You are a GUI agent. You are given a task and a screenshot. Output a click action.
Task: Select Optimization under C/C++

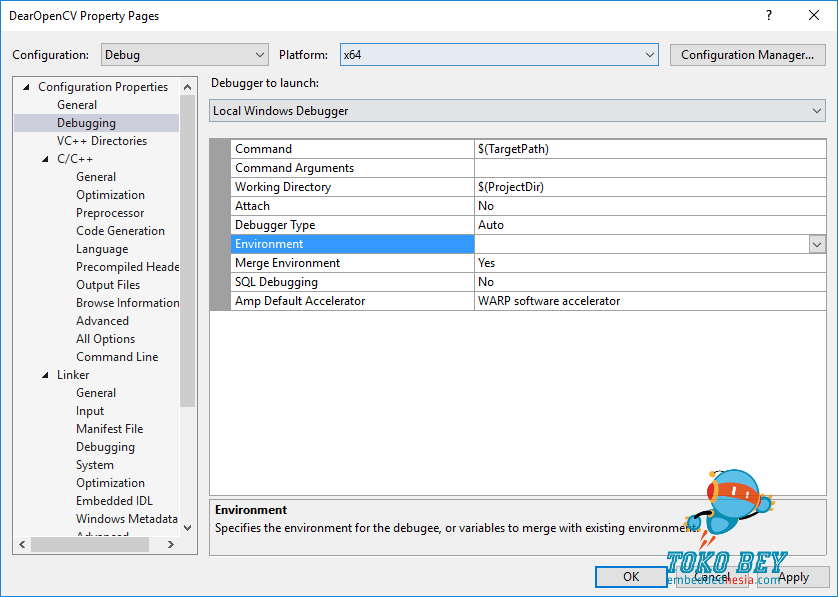click(x=110, y=195)
